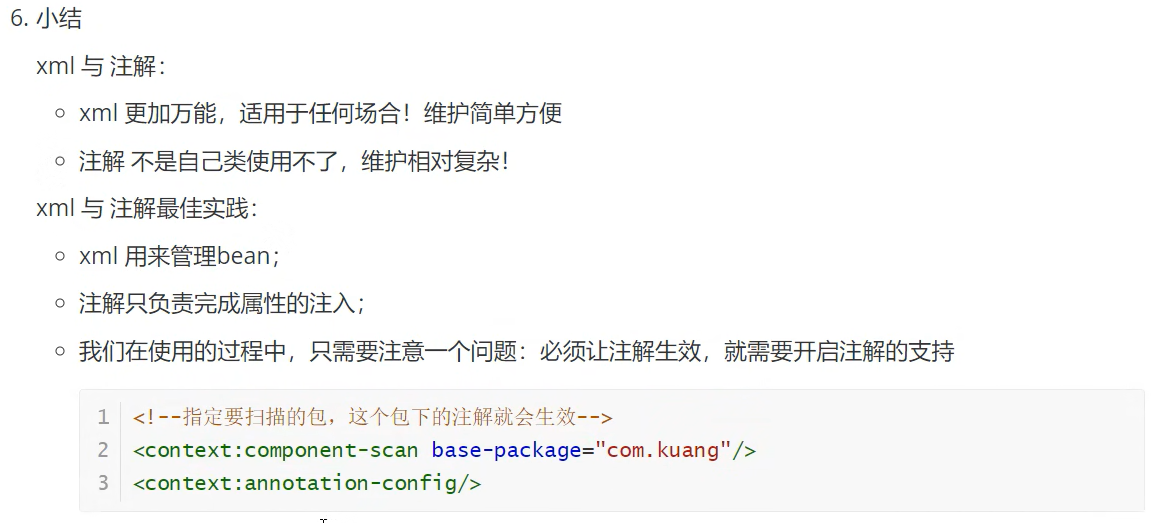Click the "xml 用来管理bean;" bullet text
The width and height of the screenshot is (1158, 523).
click(x=179, y=256)
